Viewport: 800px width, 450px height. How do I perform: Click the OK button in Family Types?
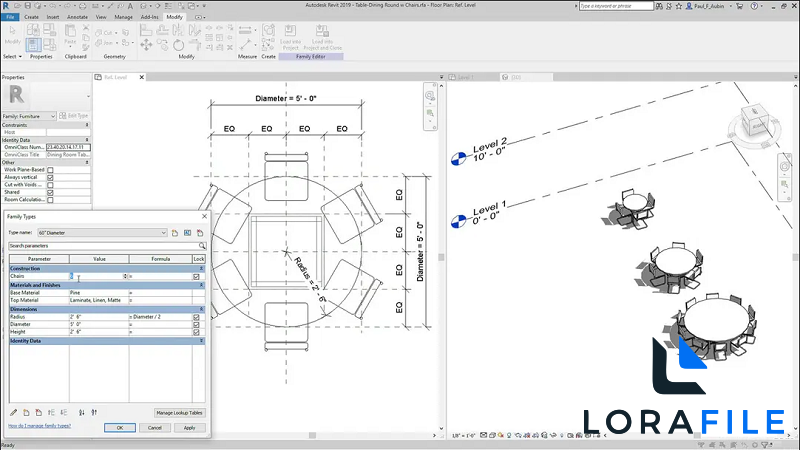pyautogui.click(x=120, y=428)
